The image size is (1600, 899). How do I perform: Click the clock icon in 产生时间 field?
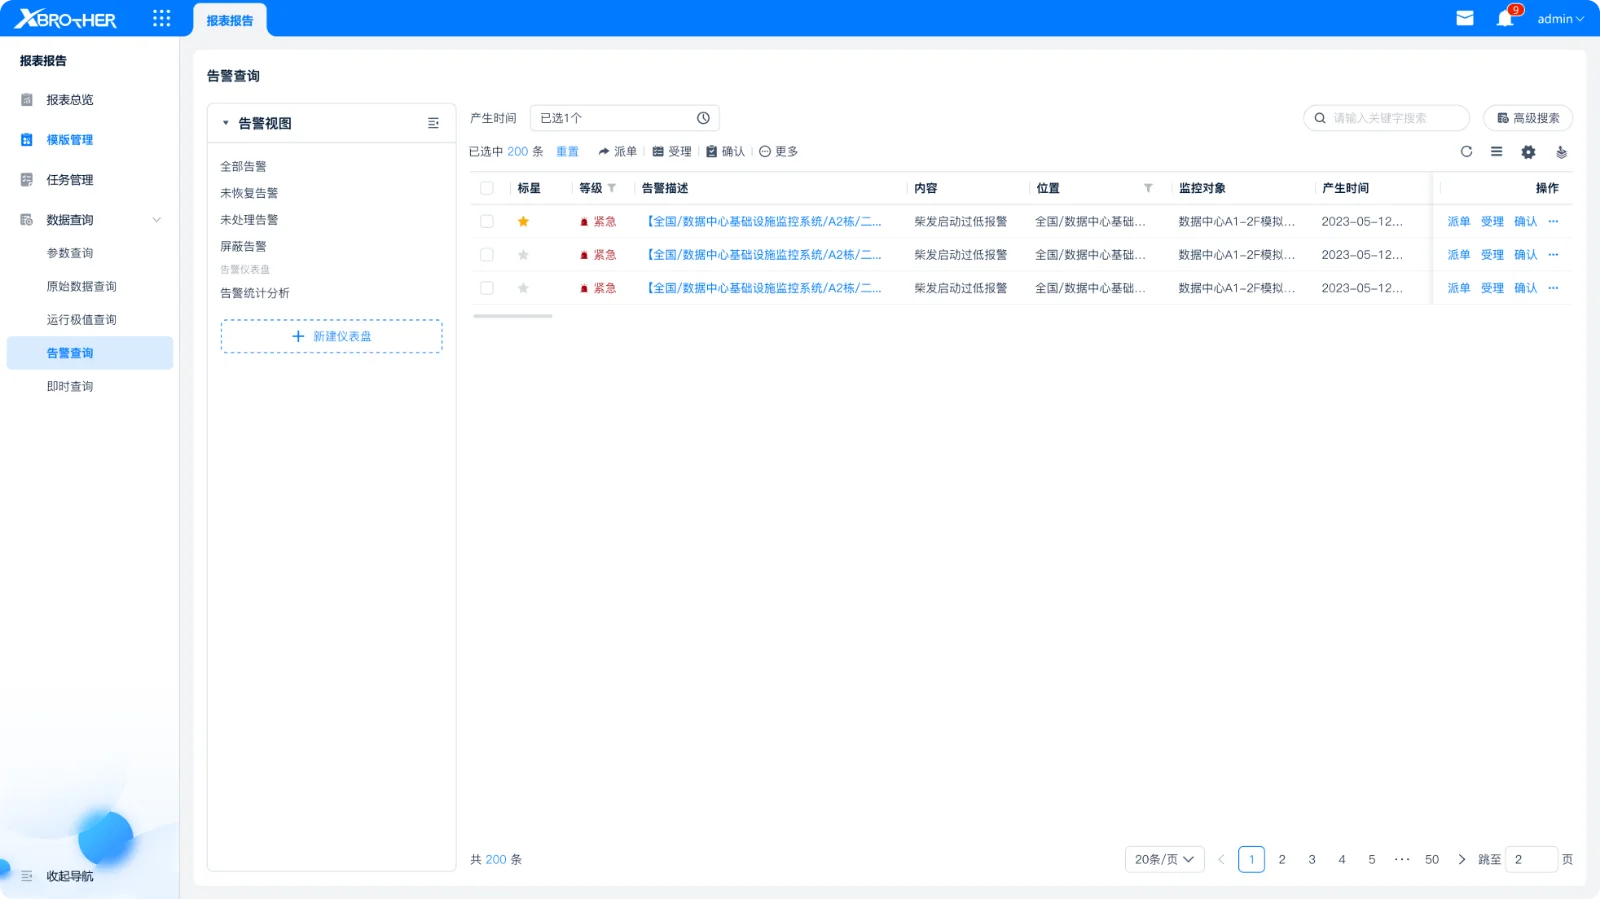tap(703, 118)
